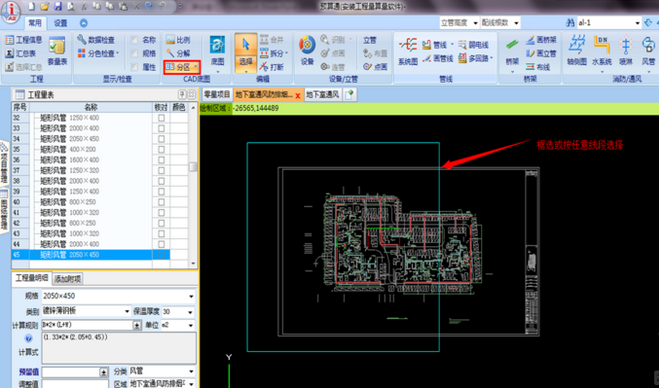Viewport: 659px width, 388px height.
Task: Open the 喷淋 sprinkler tool
Action: coord(626,51)
